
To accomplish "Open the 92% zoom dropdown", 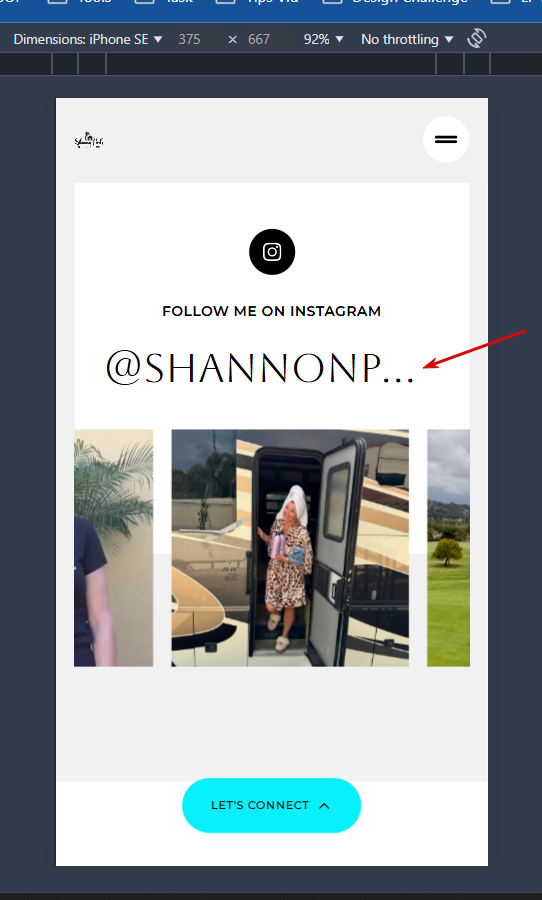I will (x=323, y=39).
